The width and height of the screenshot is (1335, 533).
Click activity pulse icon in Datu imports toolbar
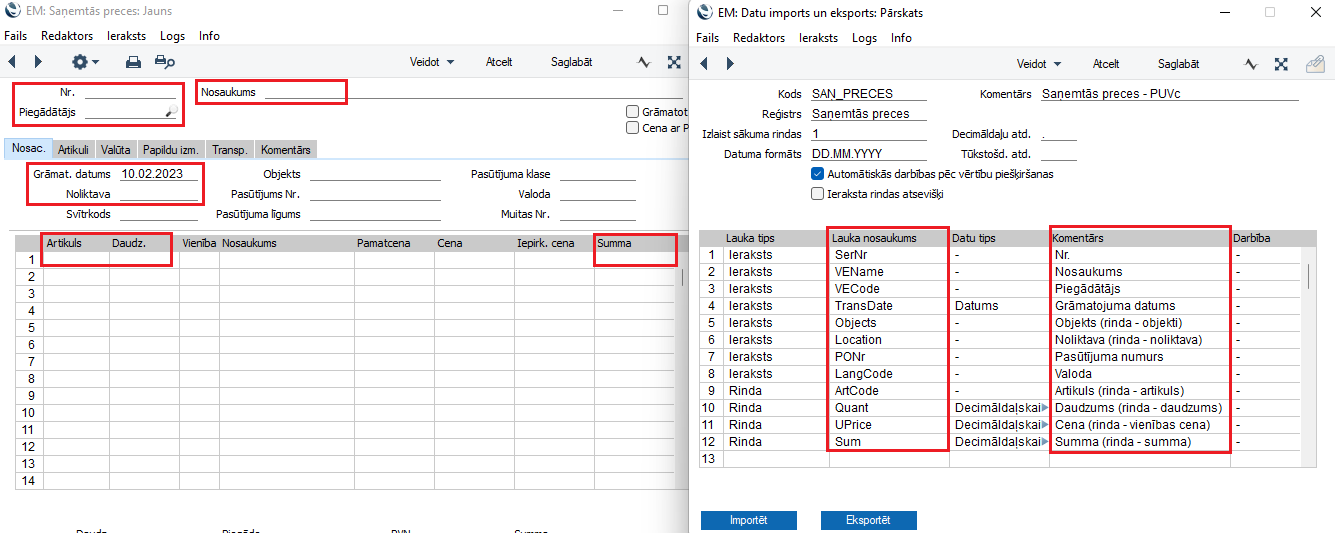(x=1251, y=64)
